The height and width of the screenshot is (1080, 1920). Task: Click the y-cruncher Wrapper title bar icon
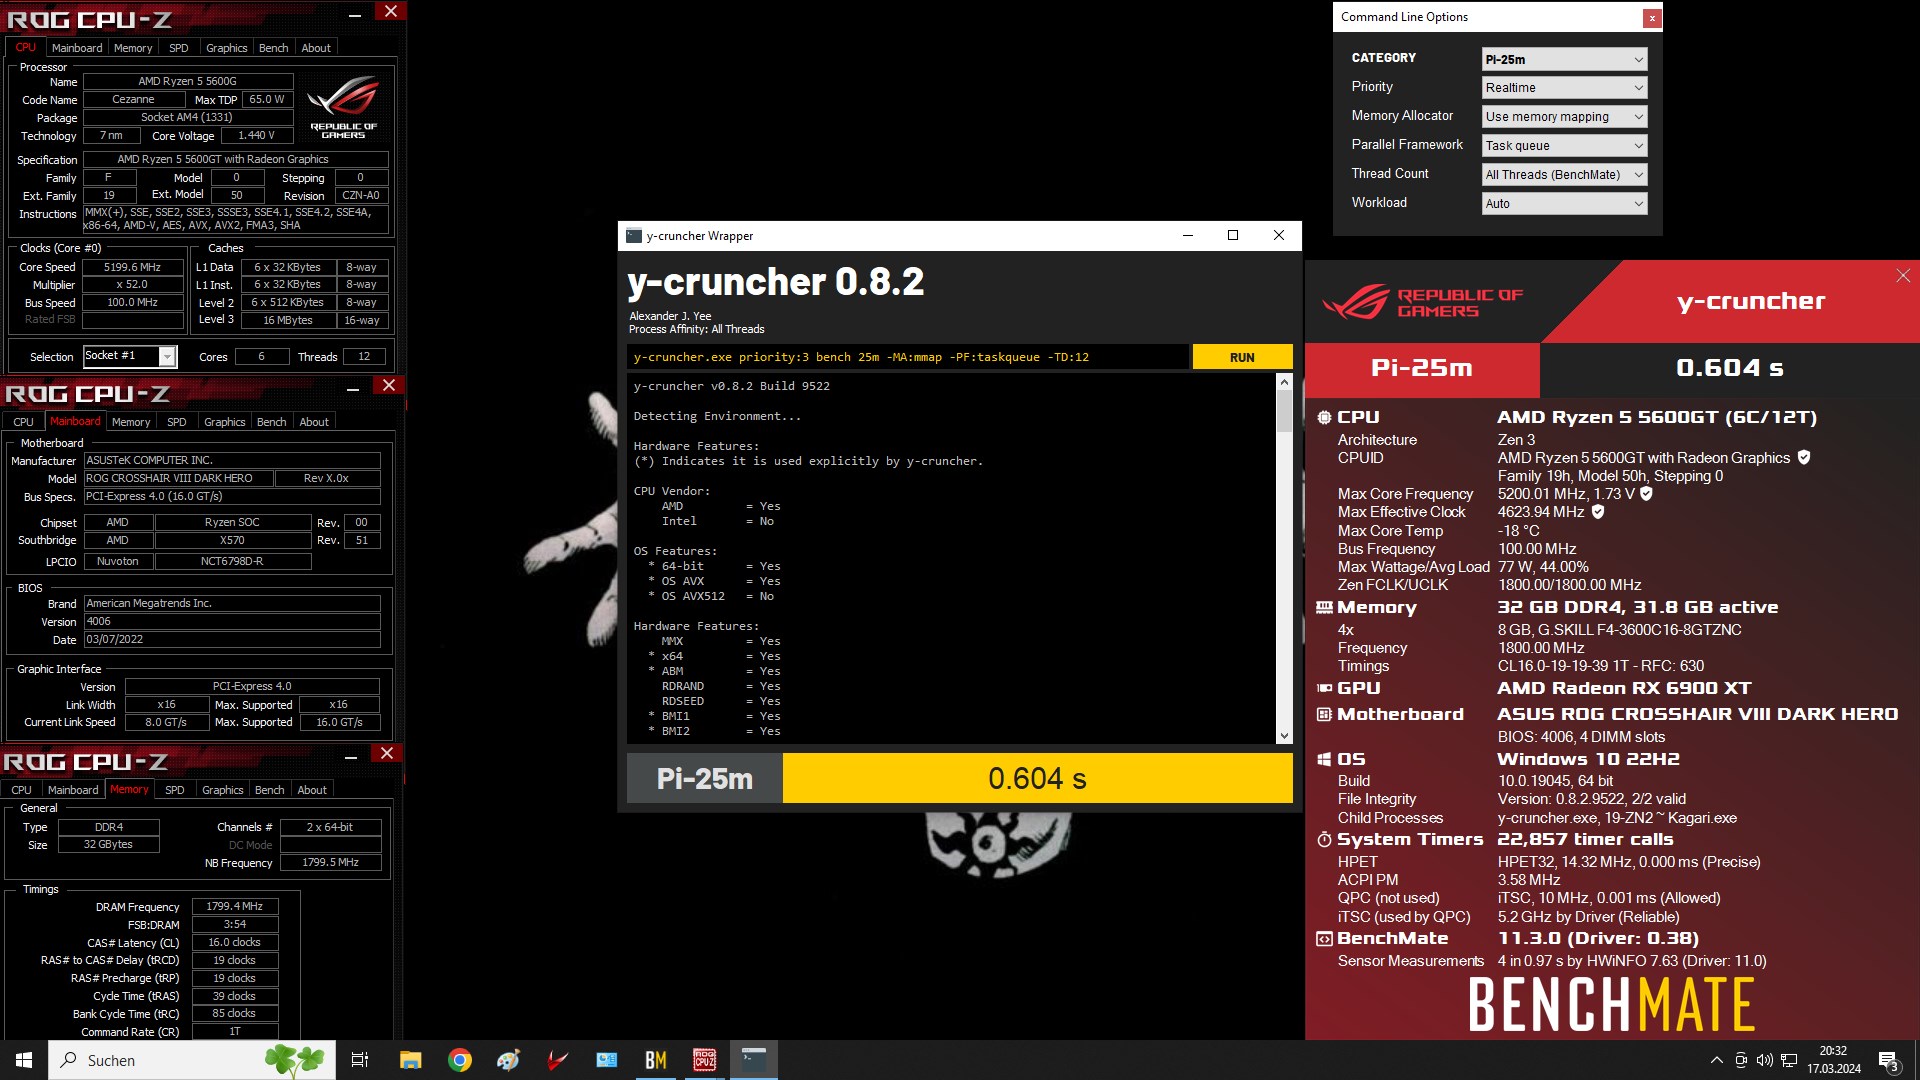(x=633, y=236)
